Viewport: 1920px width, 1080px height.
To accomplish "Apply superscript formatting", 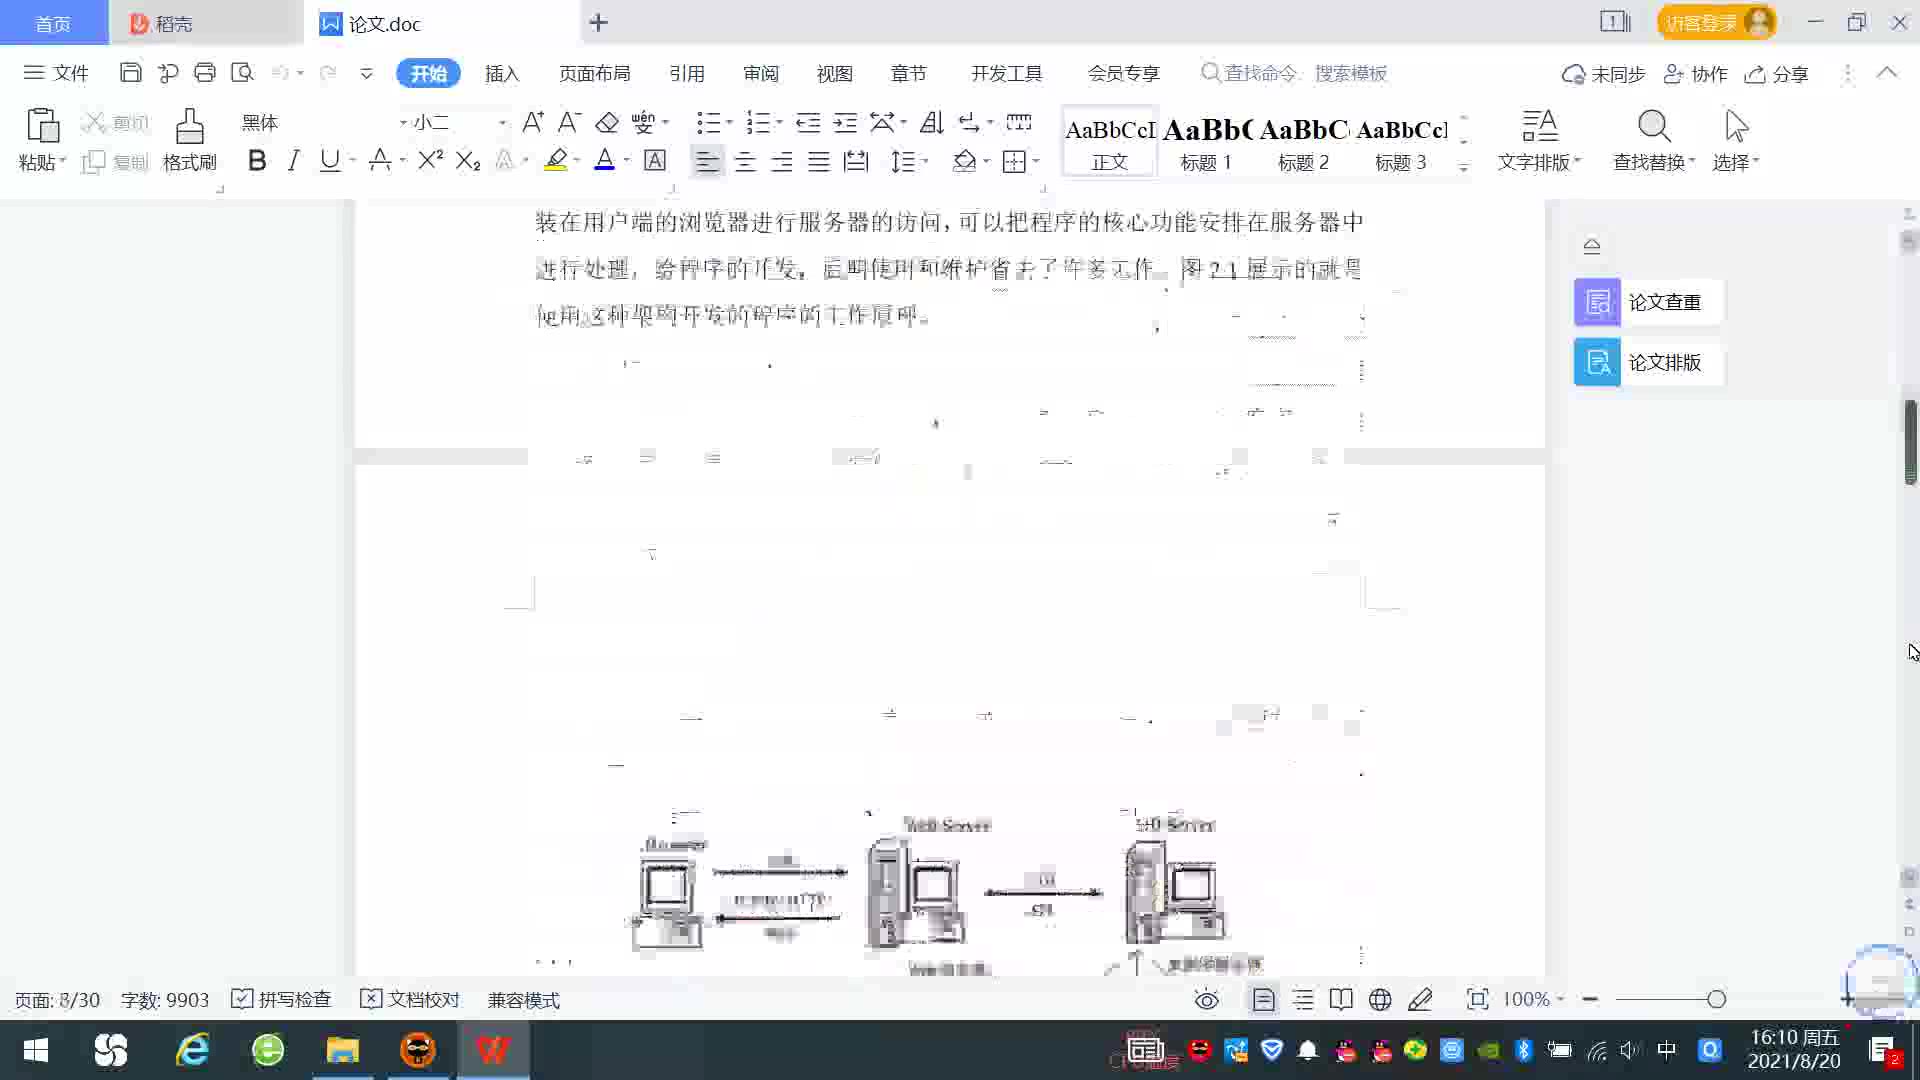I will [430, 160].
